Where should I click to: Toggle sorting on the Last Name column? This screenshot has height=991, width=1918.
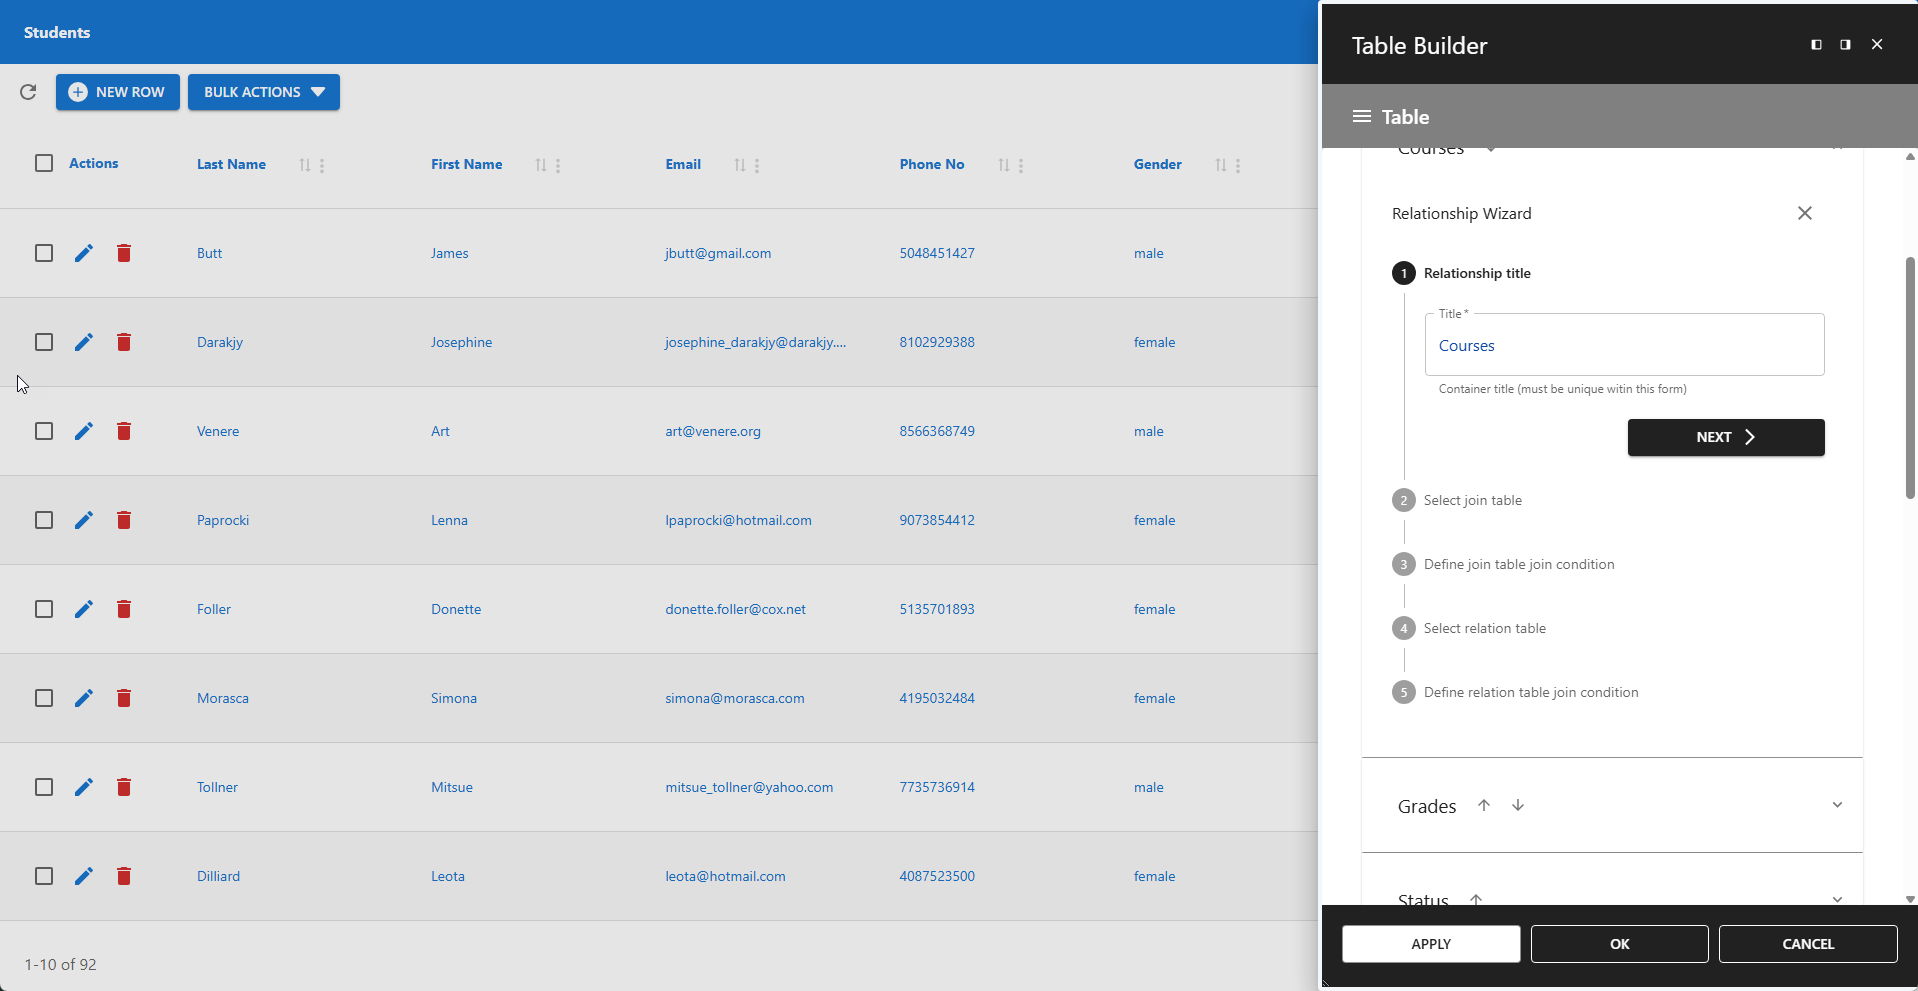304,165
